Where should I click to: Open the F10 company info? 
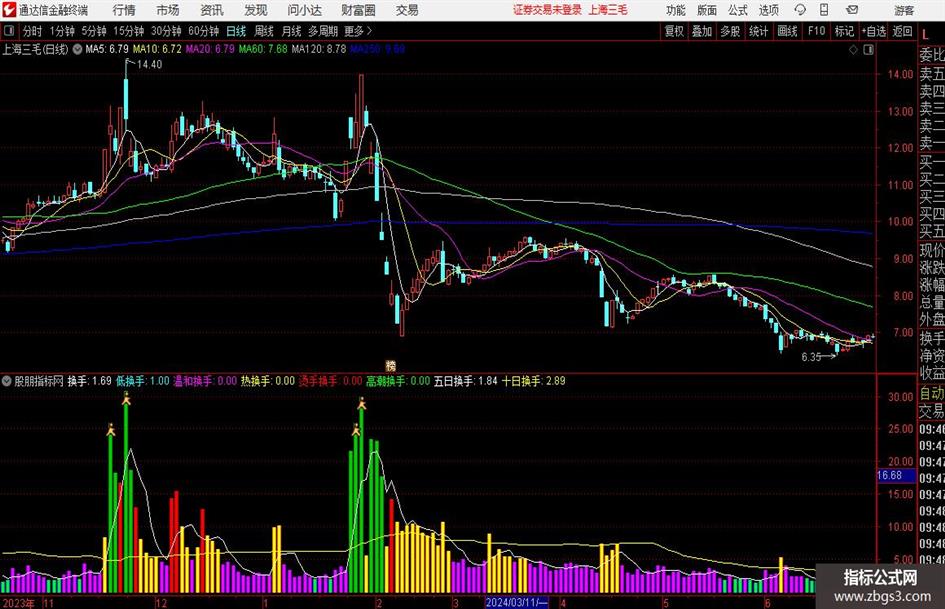click(817, 31)
